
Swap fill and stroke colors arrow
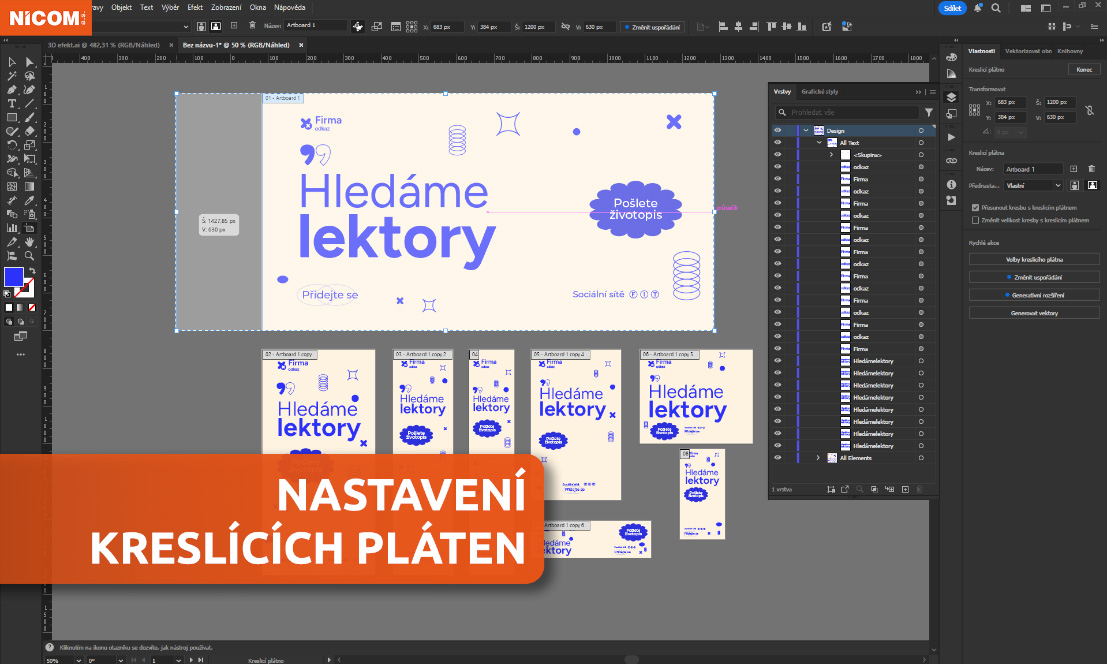coord(32,270)
